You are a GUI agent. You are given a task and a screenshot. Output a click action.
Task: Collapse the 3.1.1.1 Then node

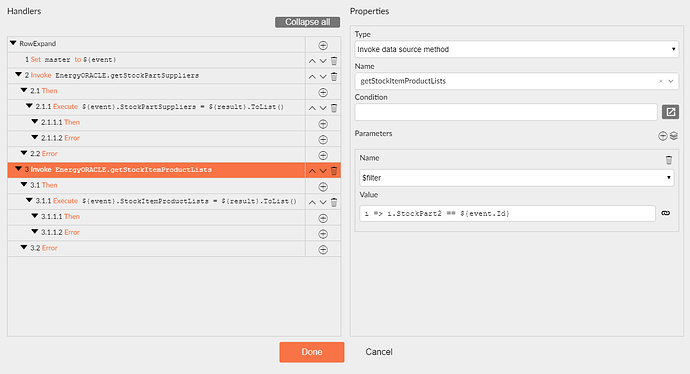[x=35, y=216]
